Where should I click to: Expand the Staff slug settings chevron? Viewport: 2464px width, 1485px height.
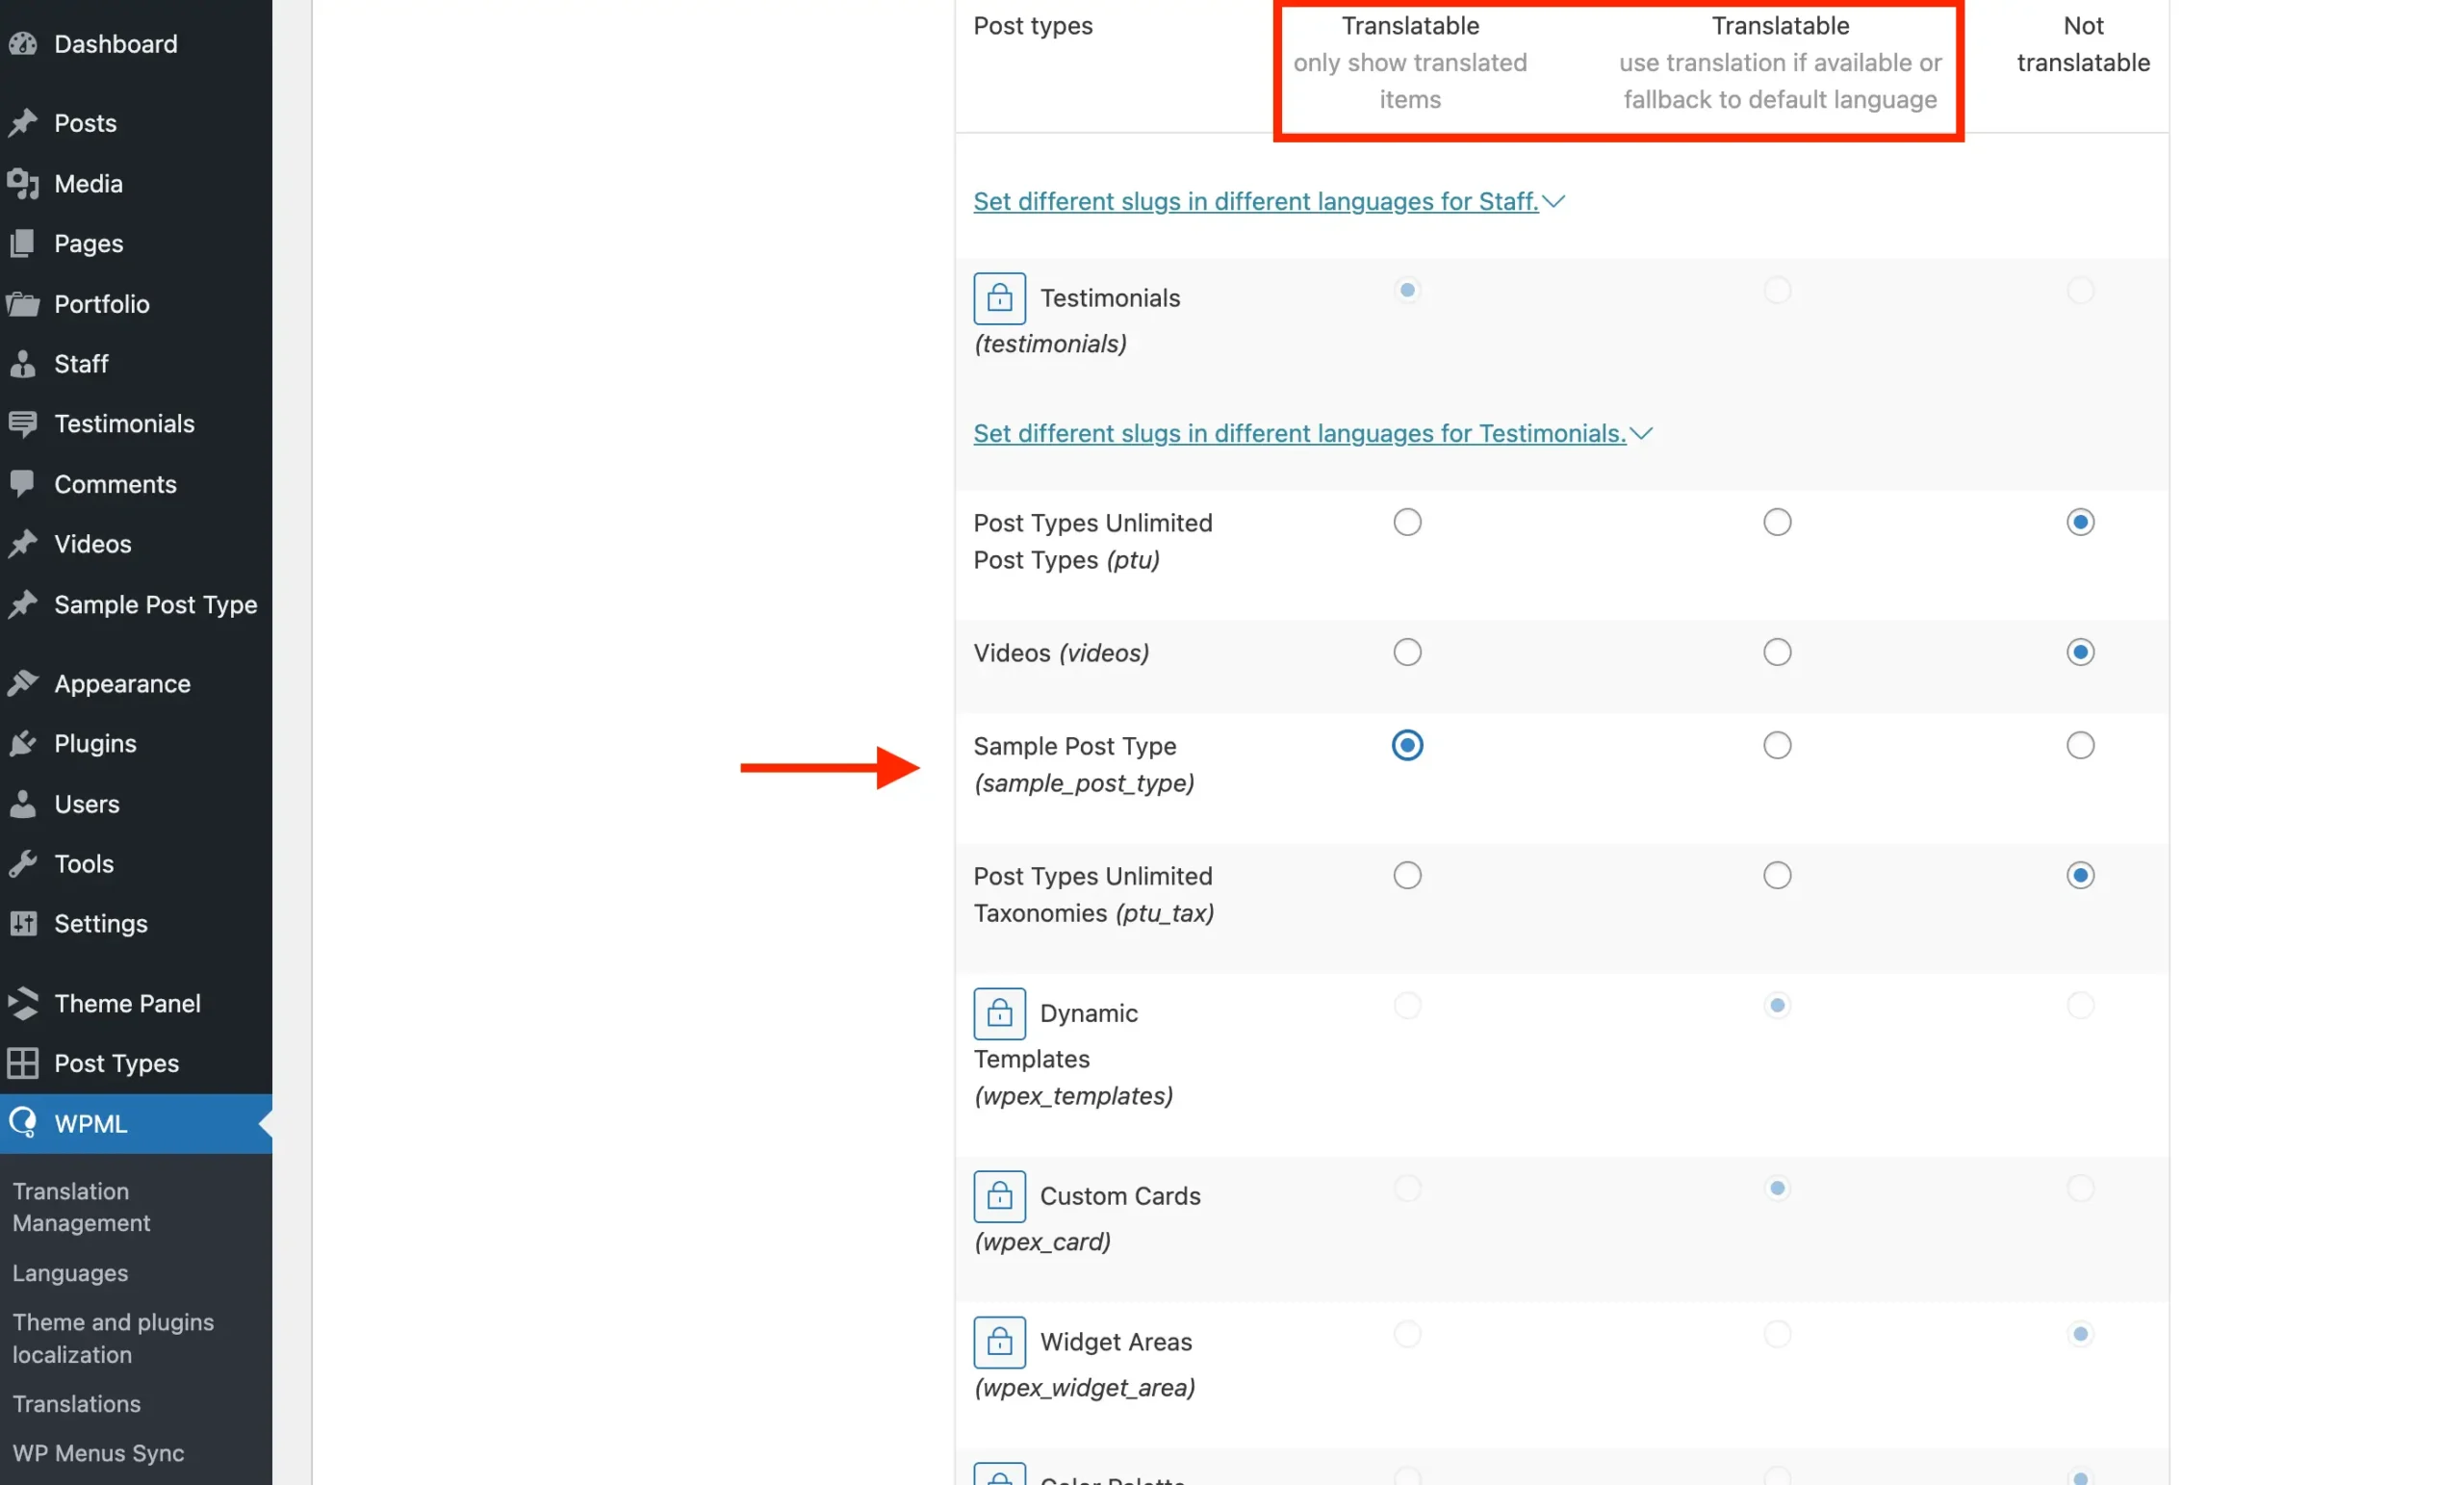[x=1553, y=201]
